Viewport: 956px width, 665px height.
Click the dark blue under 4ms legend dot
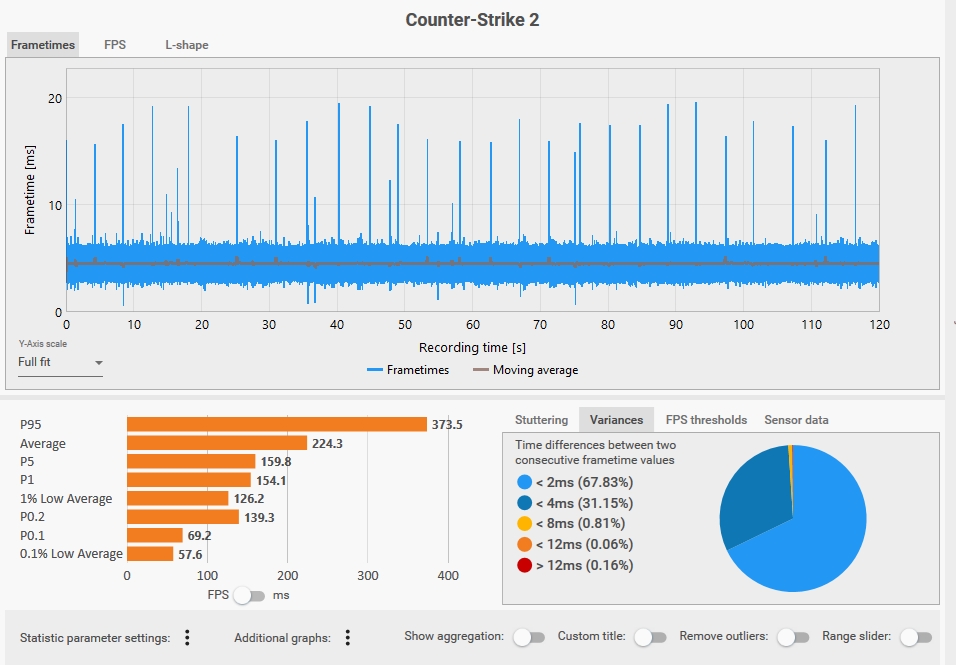coord(525,503)
